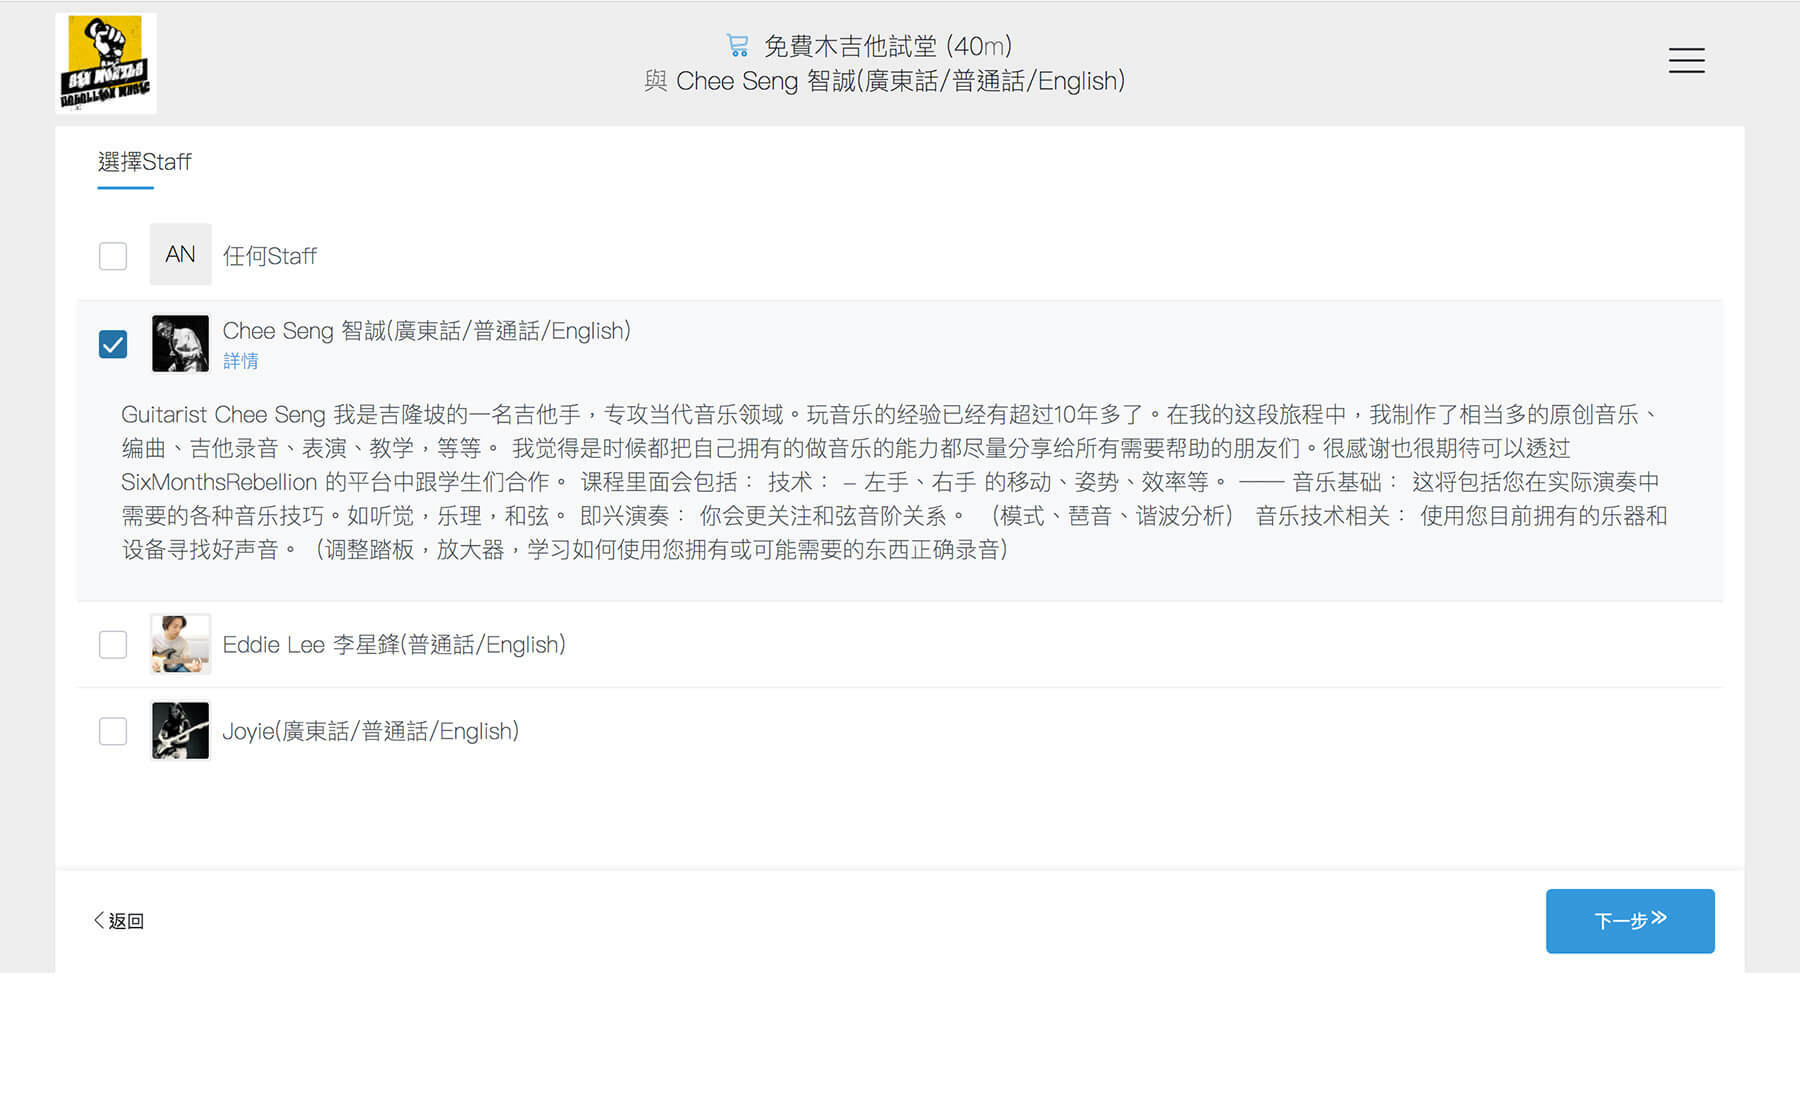Viewport: 1800px width, 1095px height.
Task: Click Joyie's profile photo
Action: 180,731
